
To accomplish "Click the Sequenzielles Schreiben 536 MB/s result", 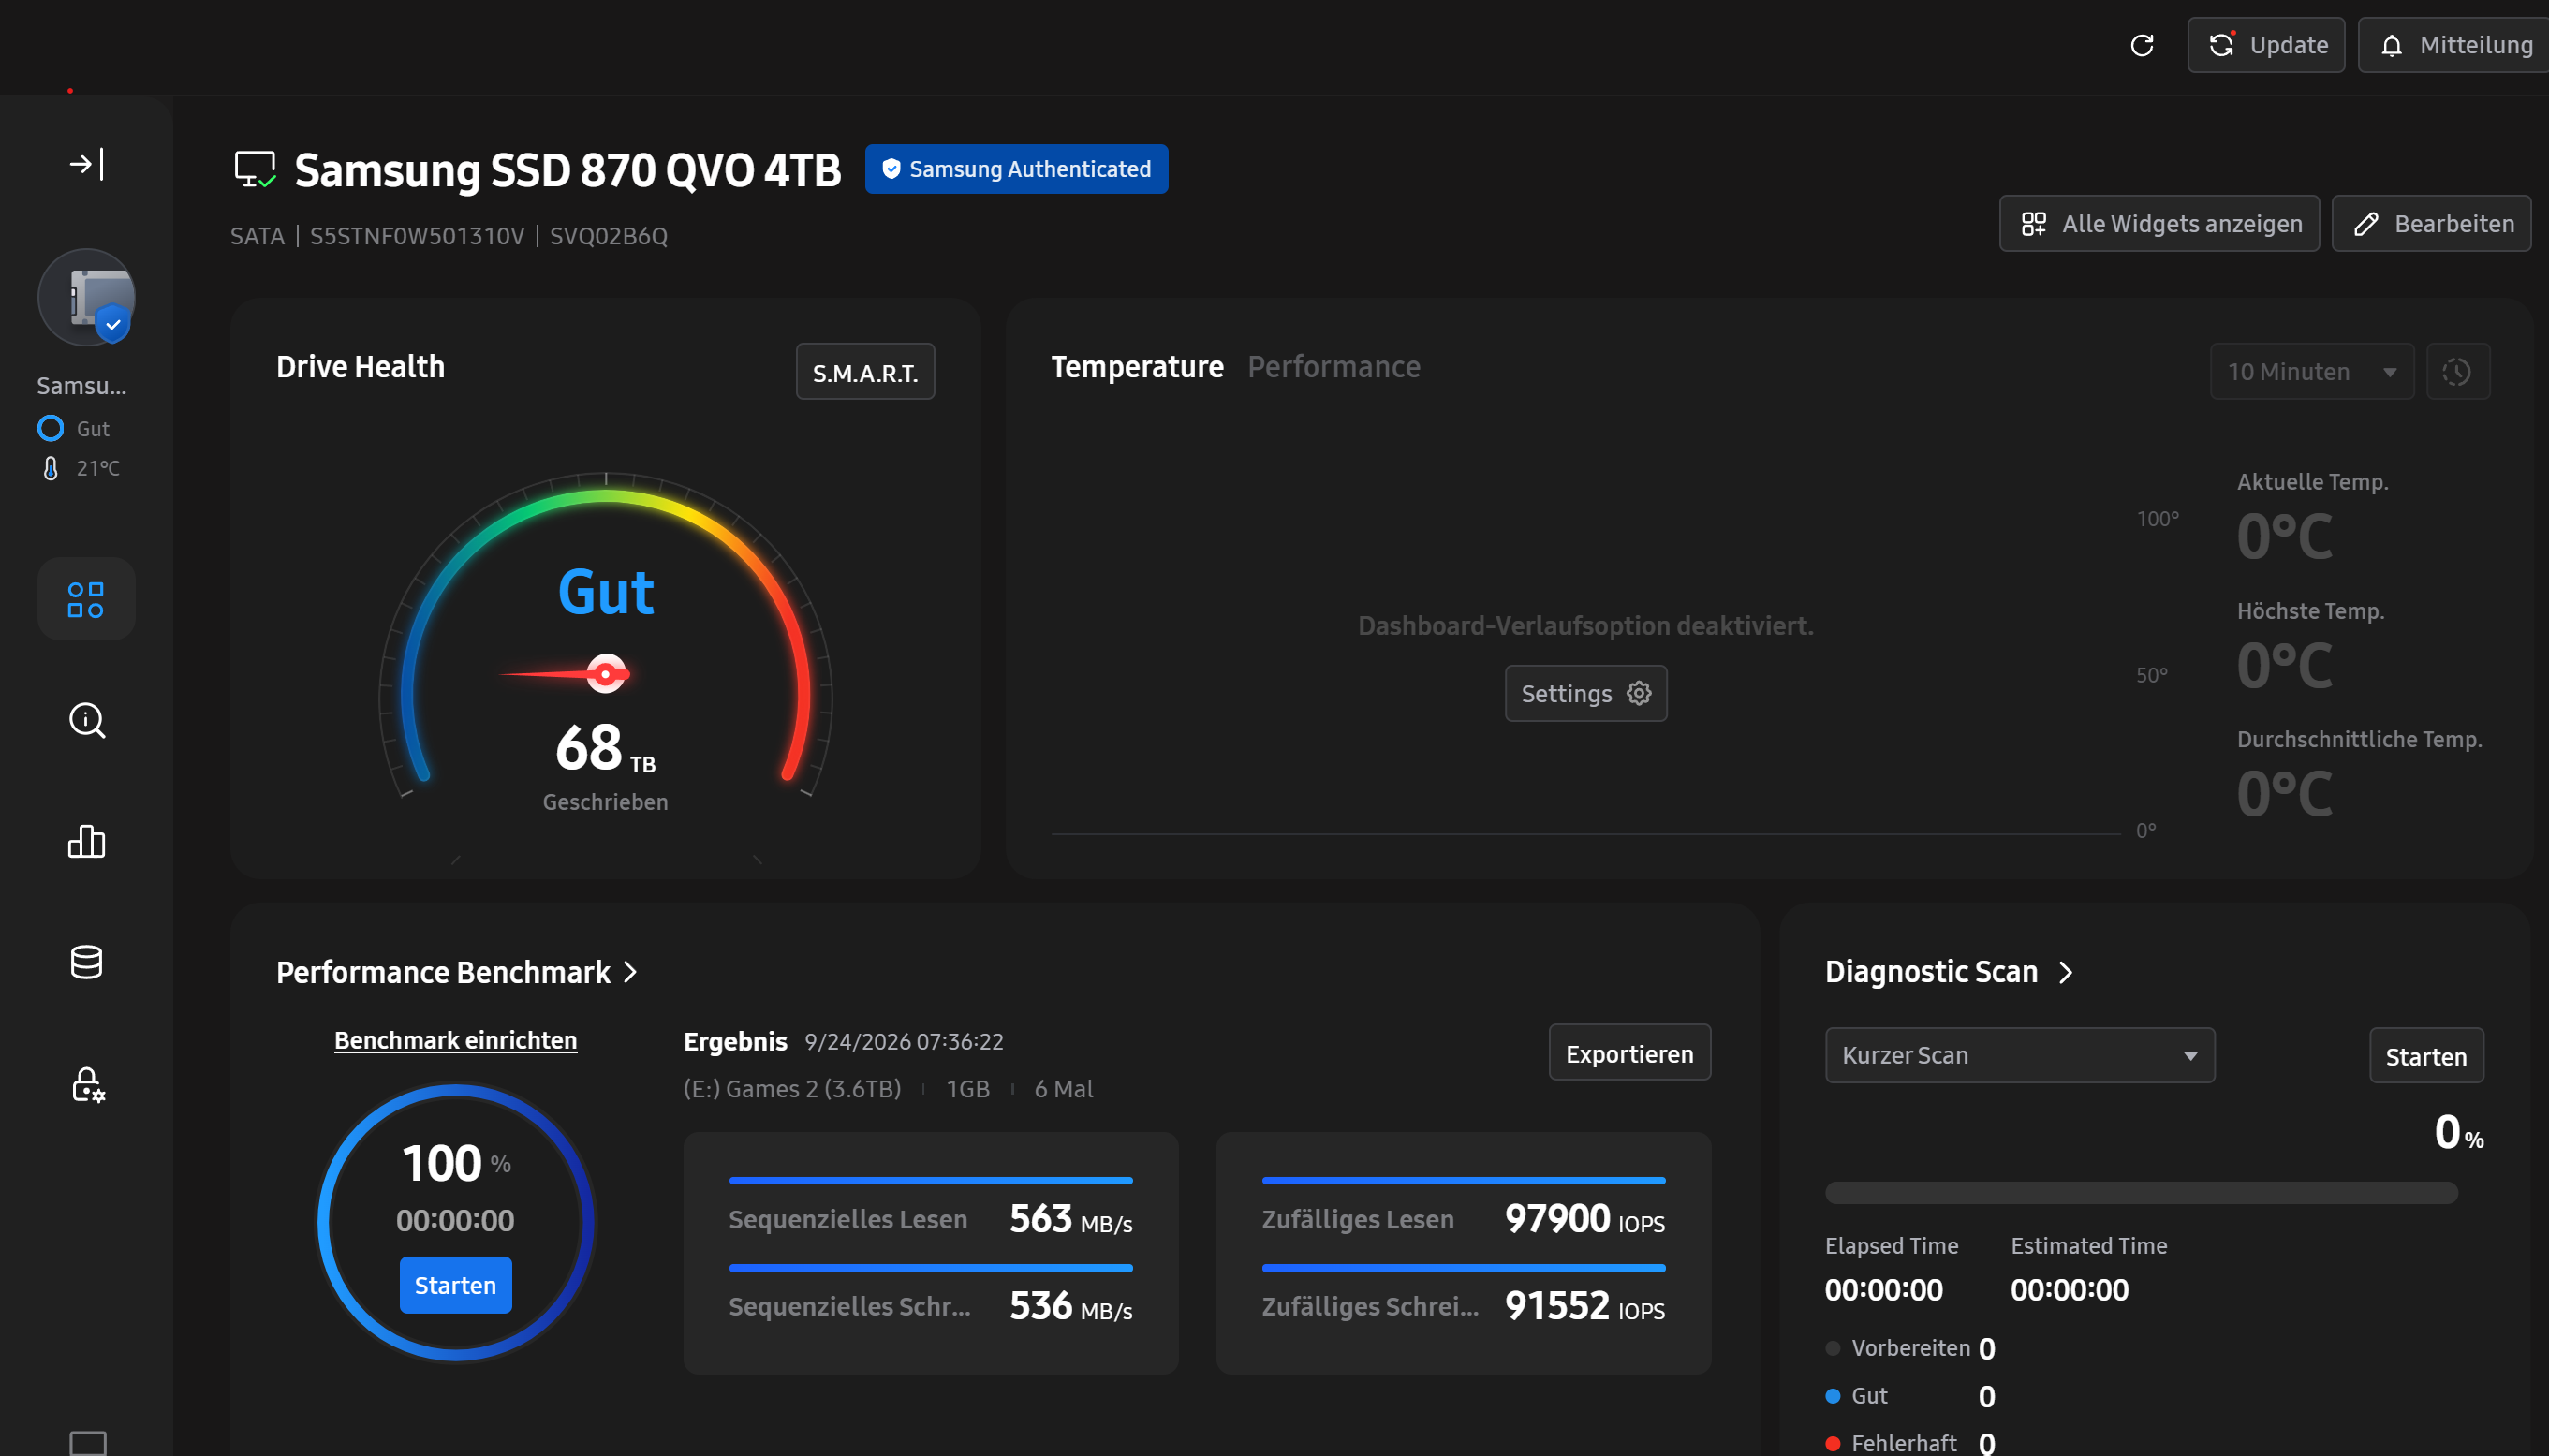I will click(x=930, y=1306).
